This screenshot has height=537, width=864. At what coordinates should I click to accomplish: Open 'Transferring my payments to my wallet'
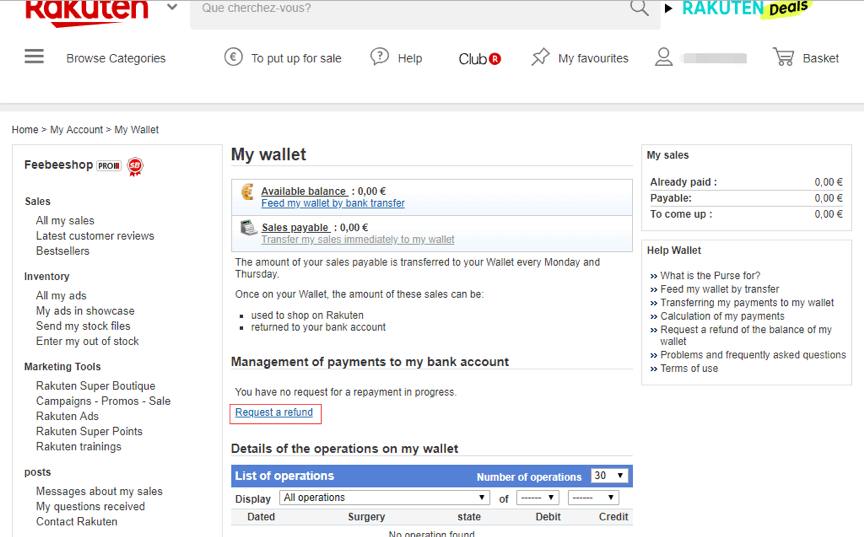747,302
